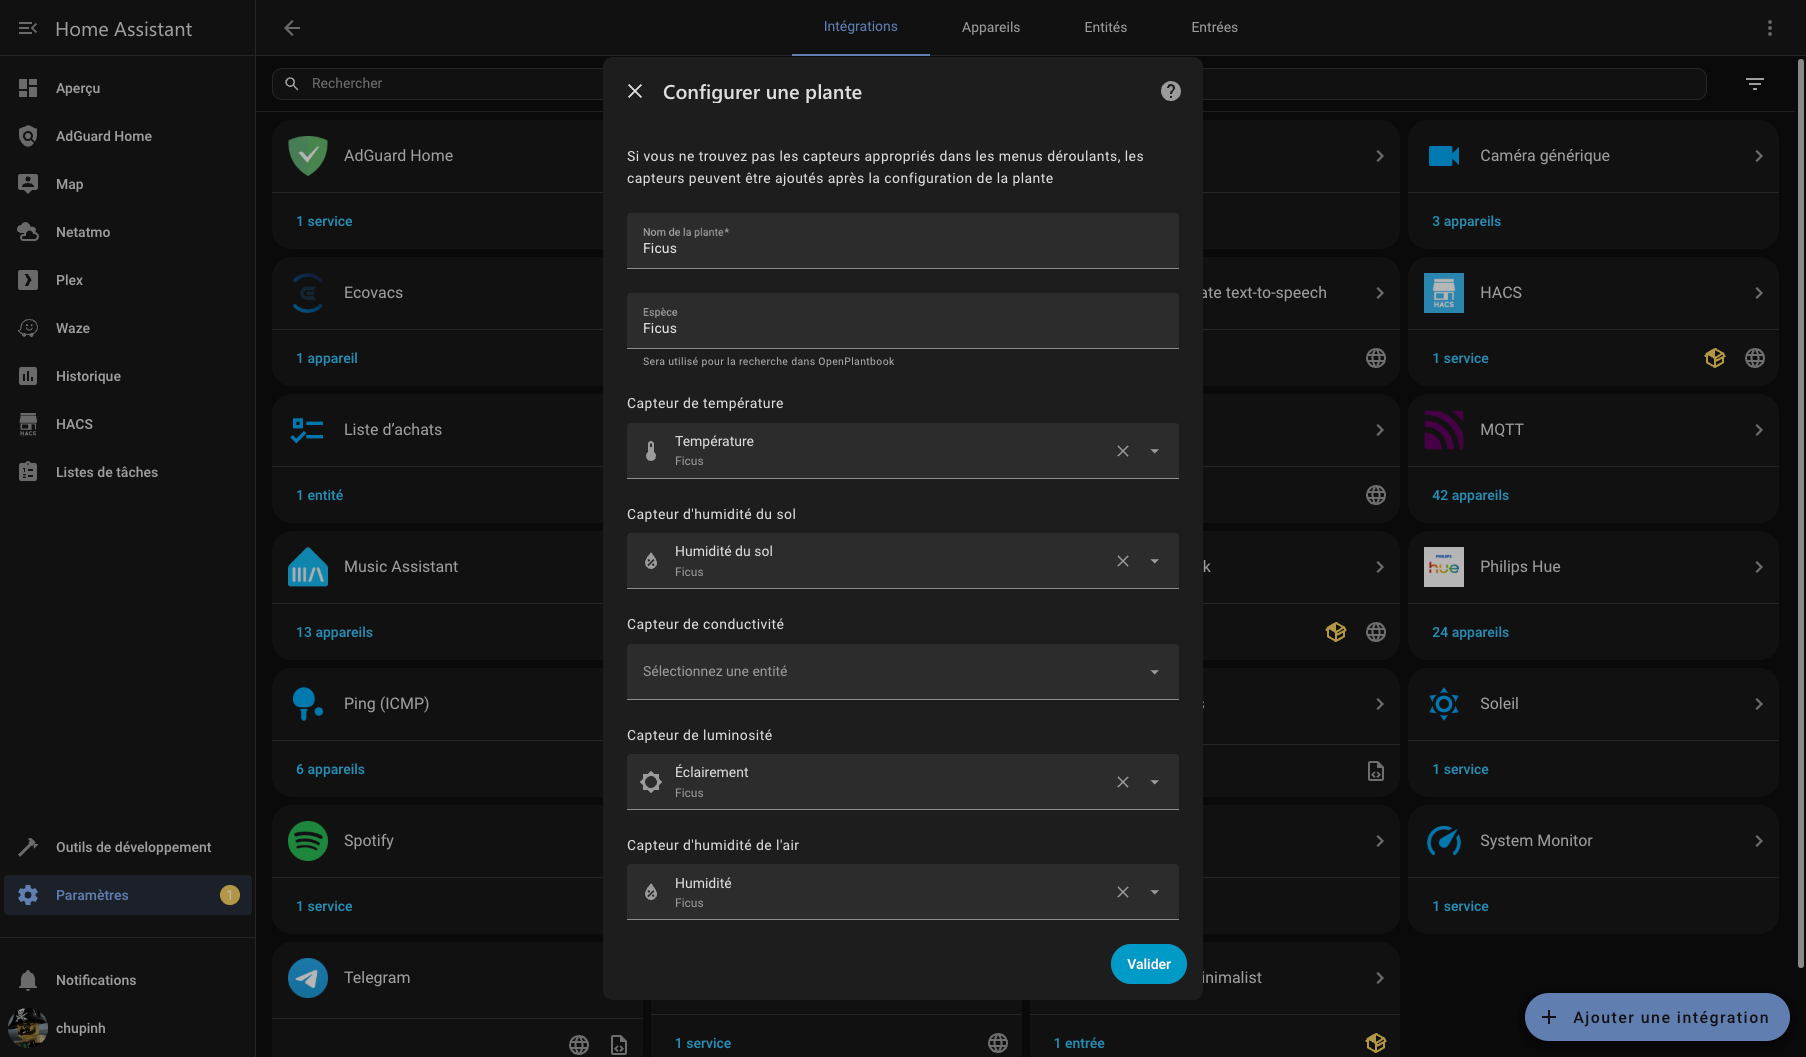Image resolution: width=1806 pixels, height=1057 pixels.
Task: Close the Configurer une plante dialog
Action: pos(635,92)
